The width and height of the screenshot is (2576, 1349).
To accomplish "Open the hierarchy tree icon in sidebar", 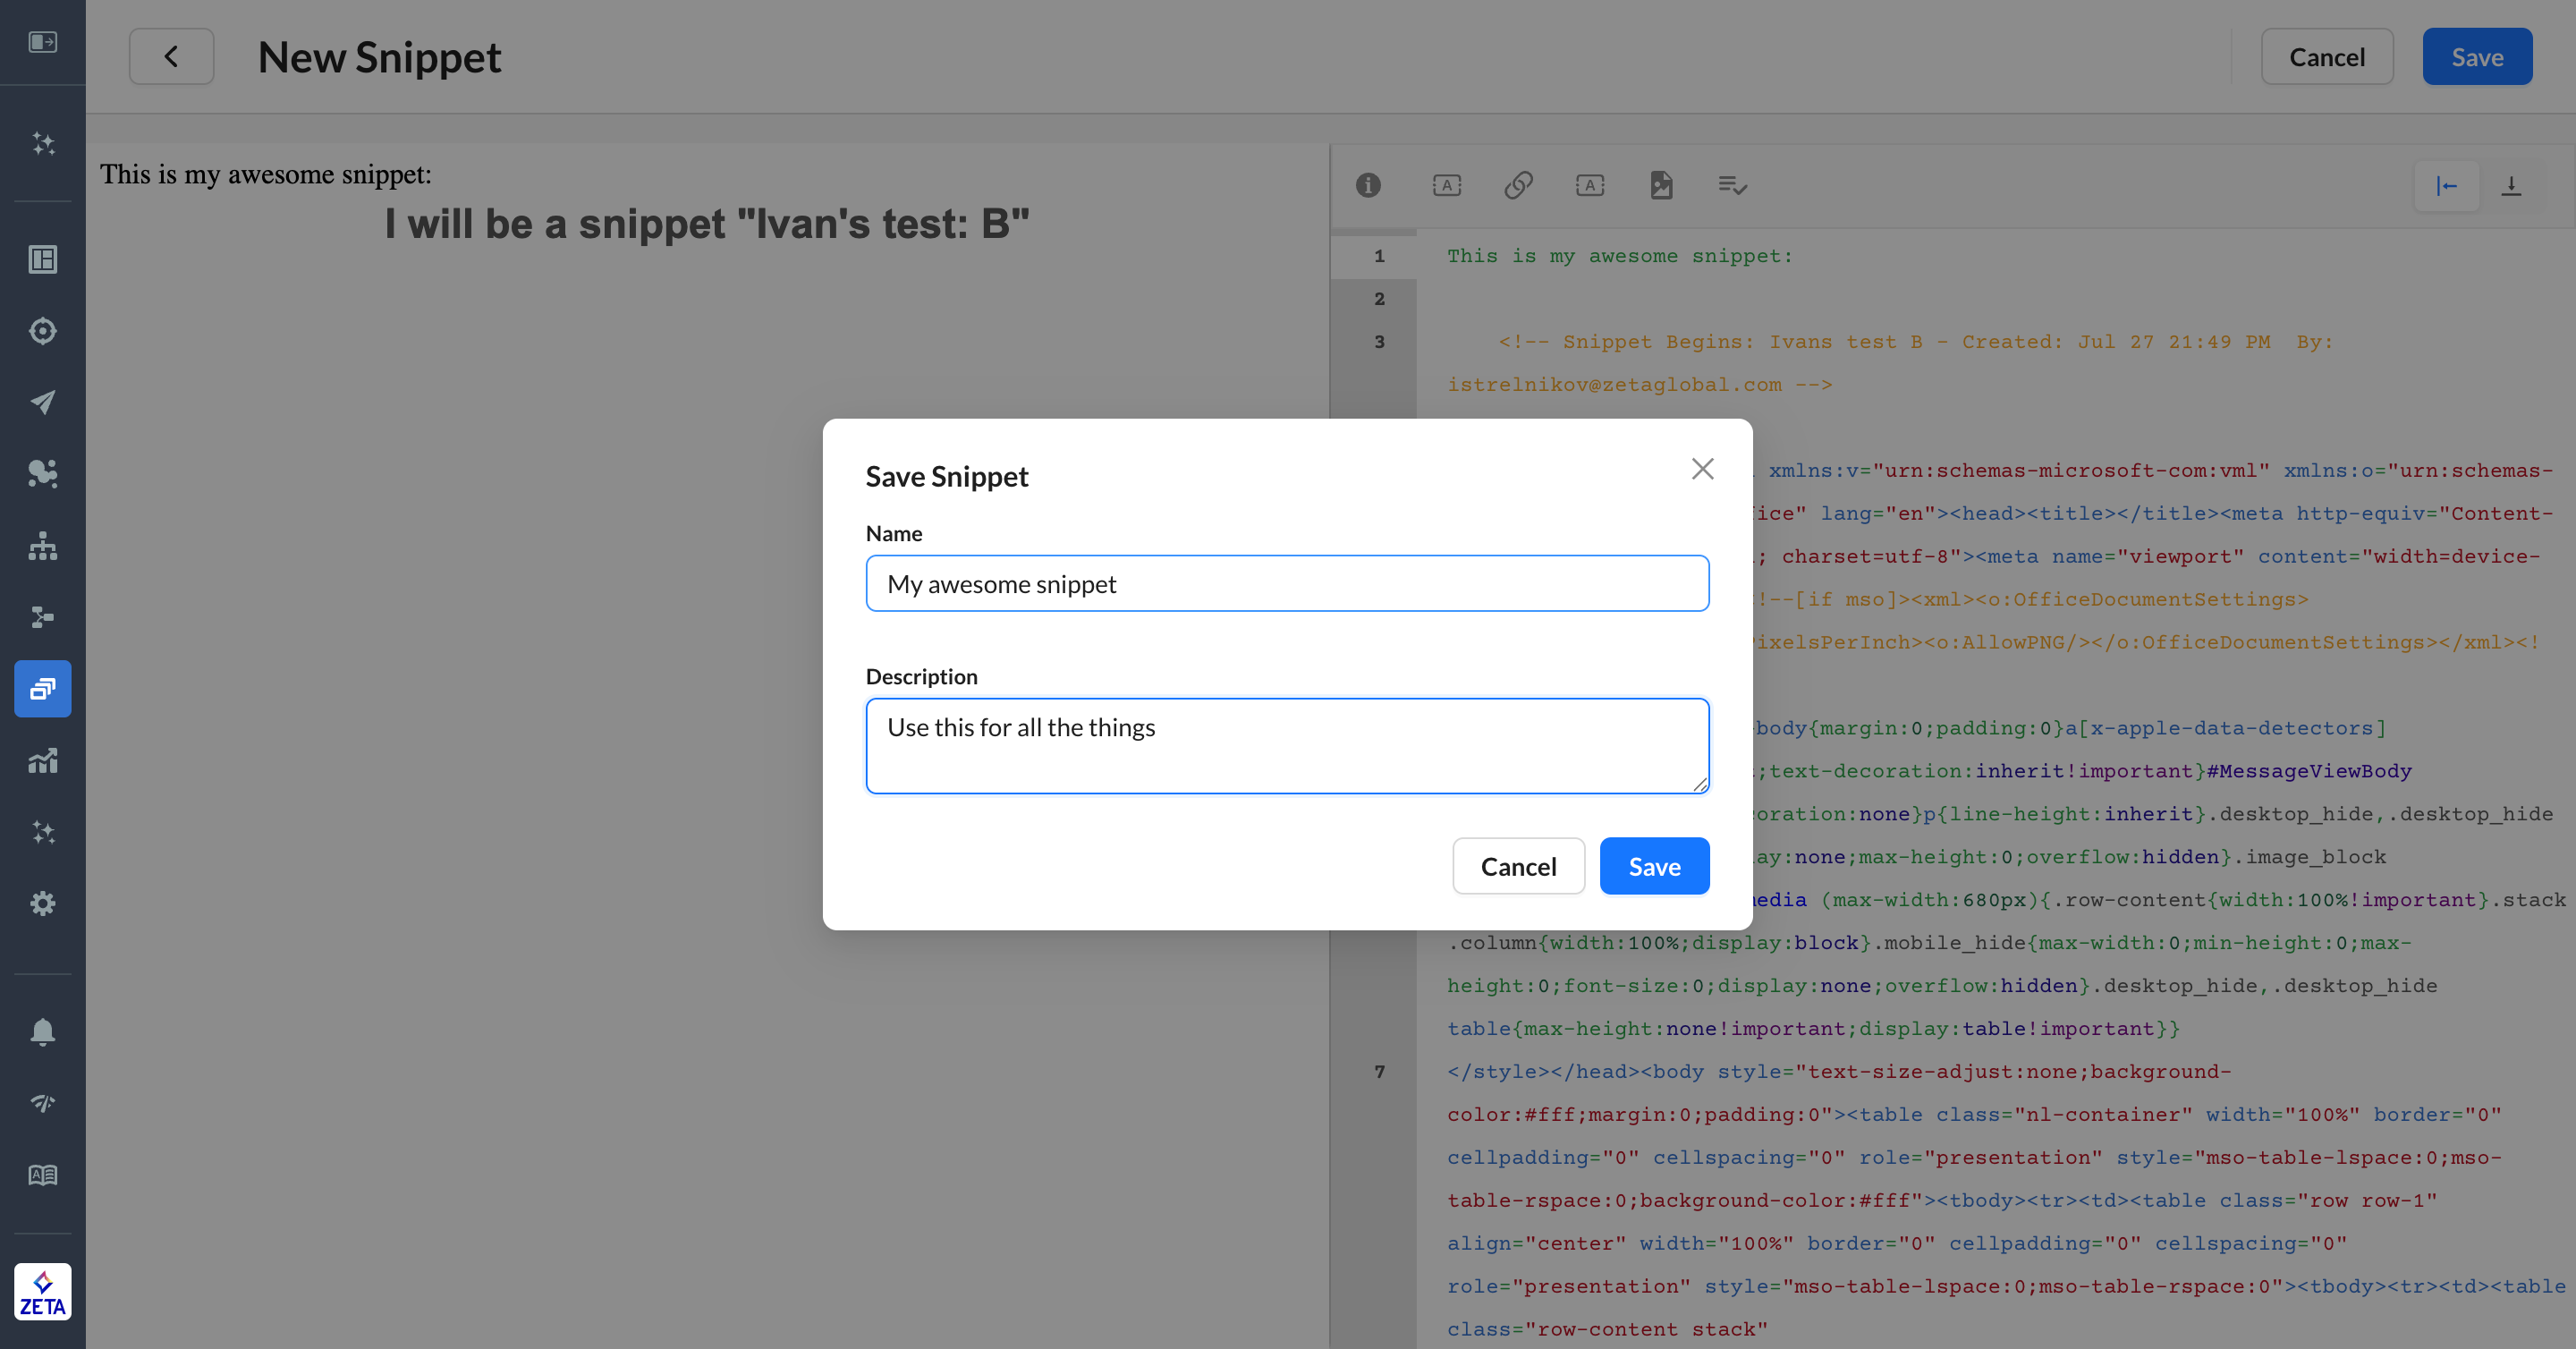I will click(42, 545).
